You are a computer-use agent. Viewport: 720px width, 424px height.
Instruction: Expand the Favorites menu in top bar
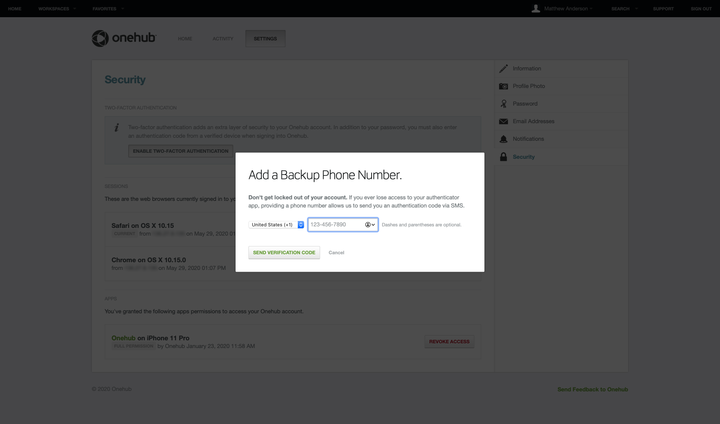108,8
